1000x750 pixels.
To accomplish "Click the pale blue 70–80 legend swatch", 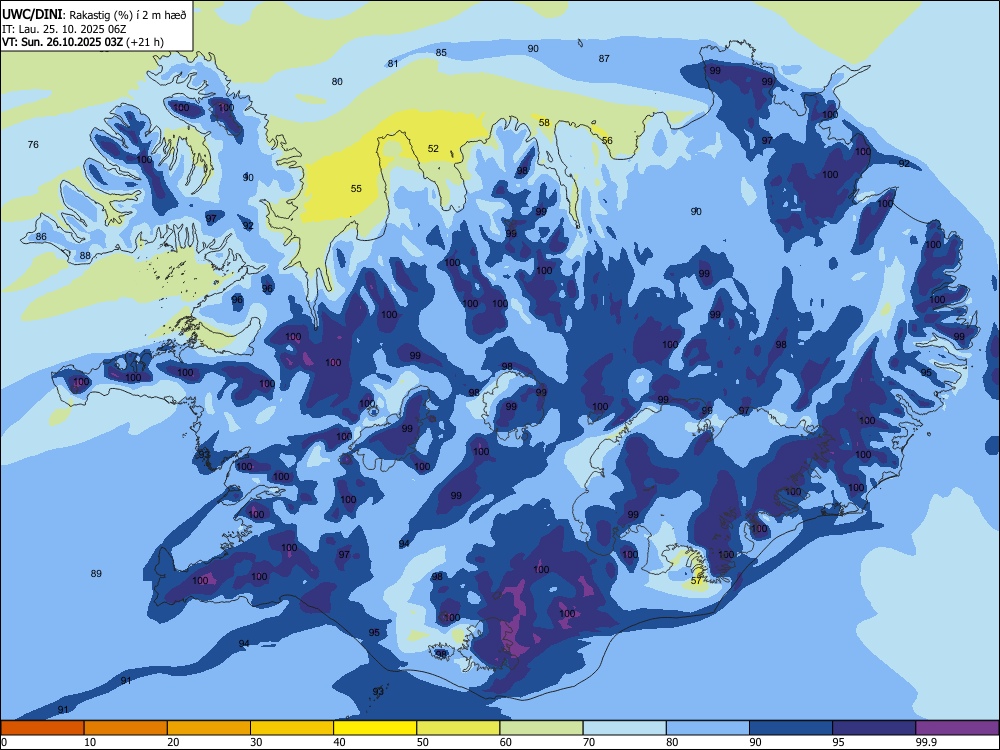I will [x=624, y=728].
